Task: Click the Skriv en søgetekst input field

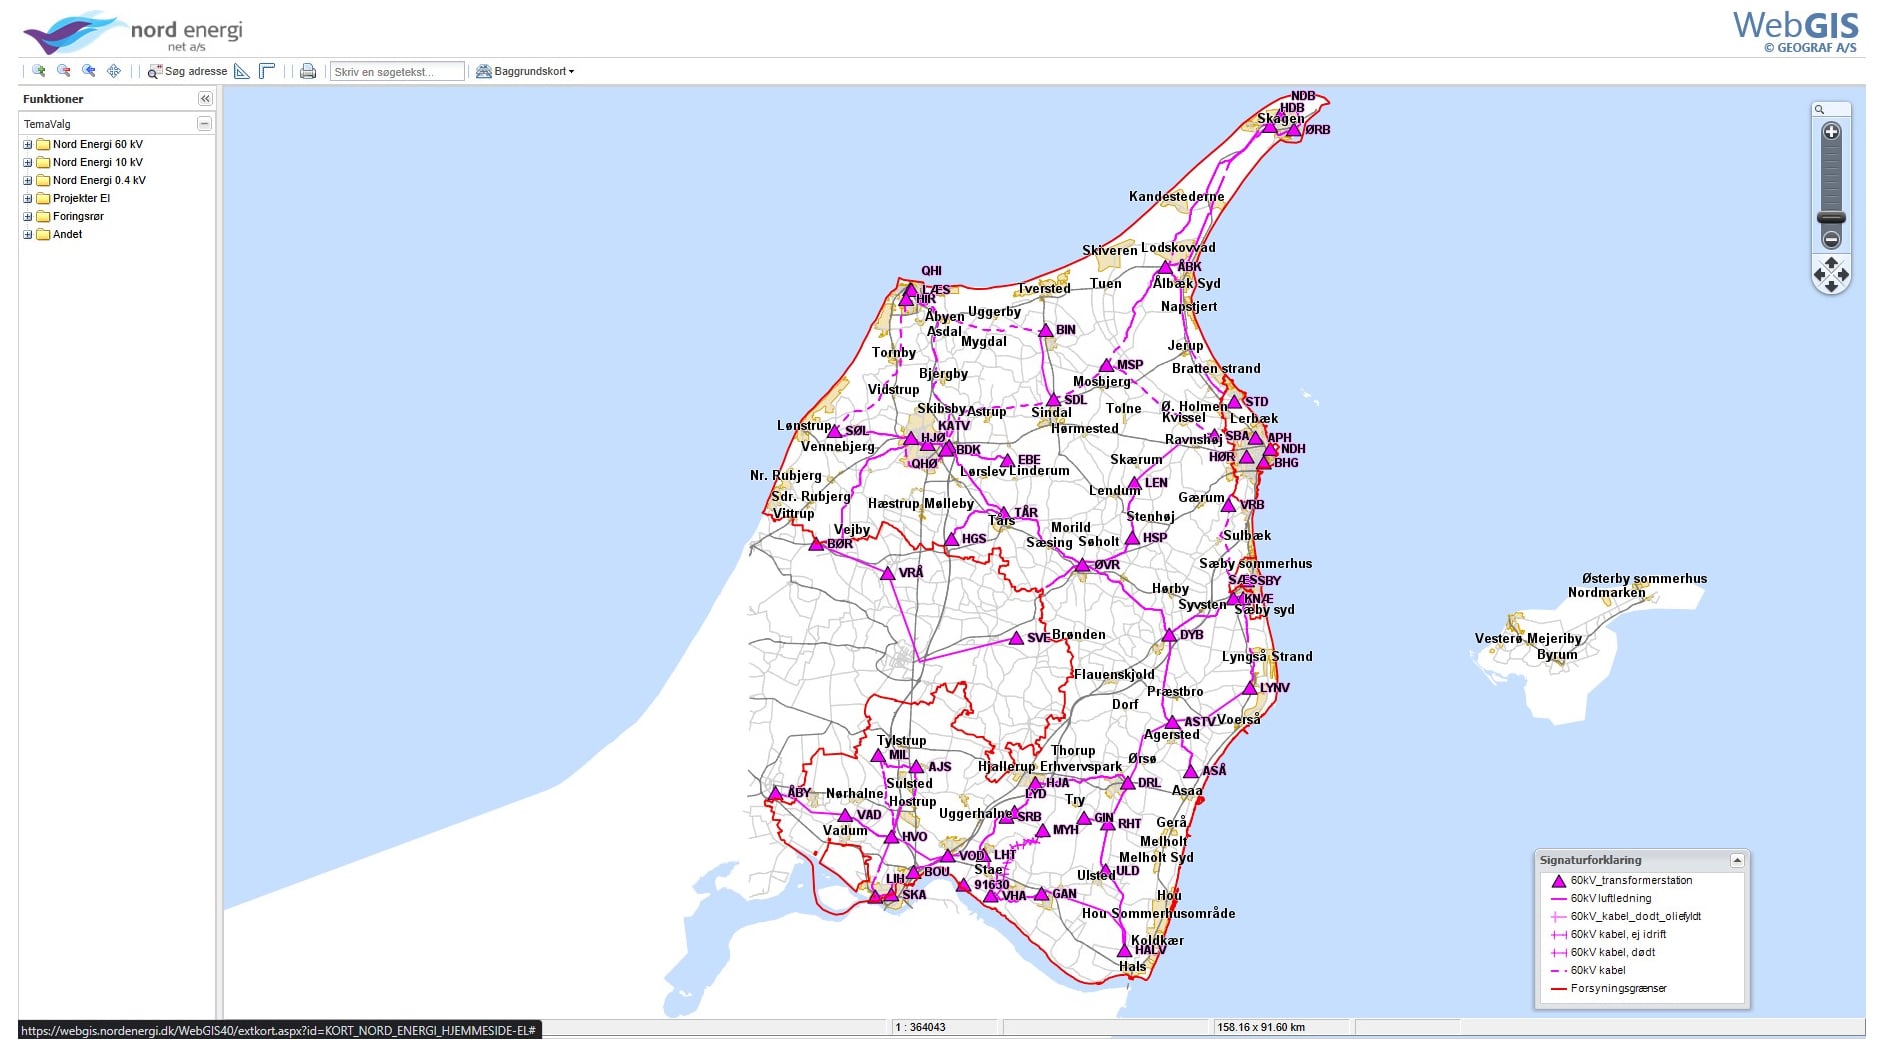Action: 398,71
